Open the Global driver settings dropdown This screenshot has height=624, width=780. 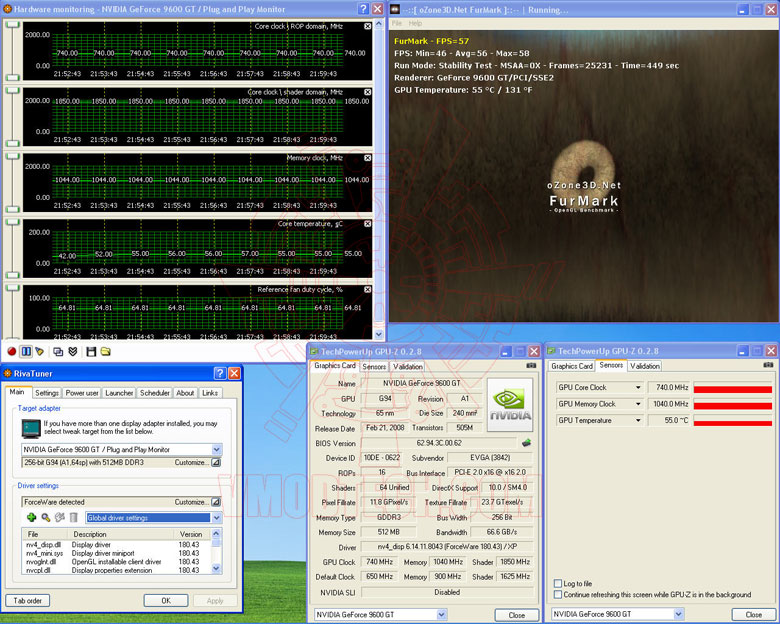(216, 518)
